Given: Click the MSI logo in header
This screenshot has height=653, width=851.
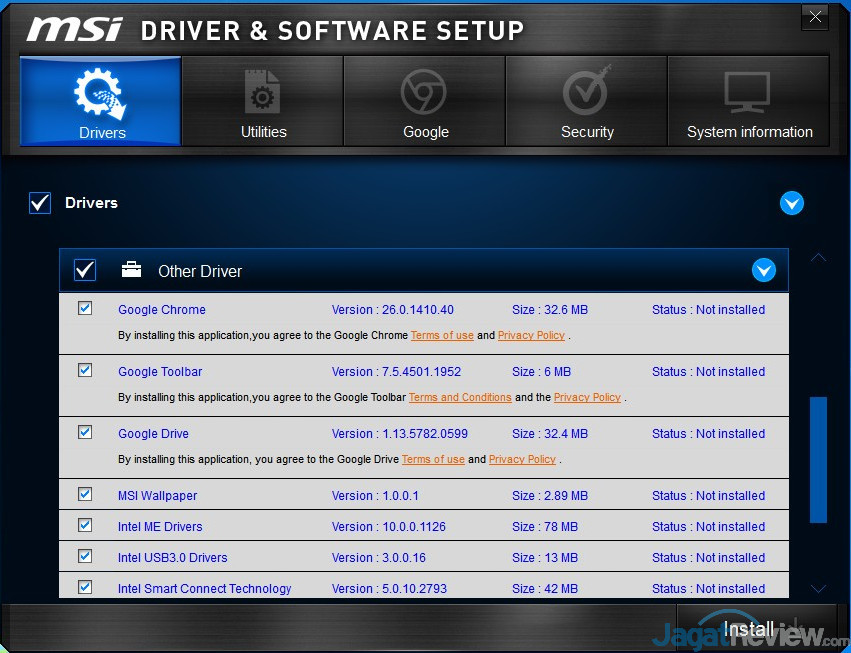Looking at the screenshot, I should pyautogui.click(x=76, y=29).
